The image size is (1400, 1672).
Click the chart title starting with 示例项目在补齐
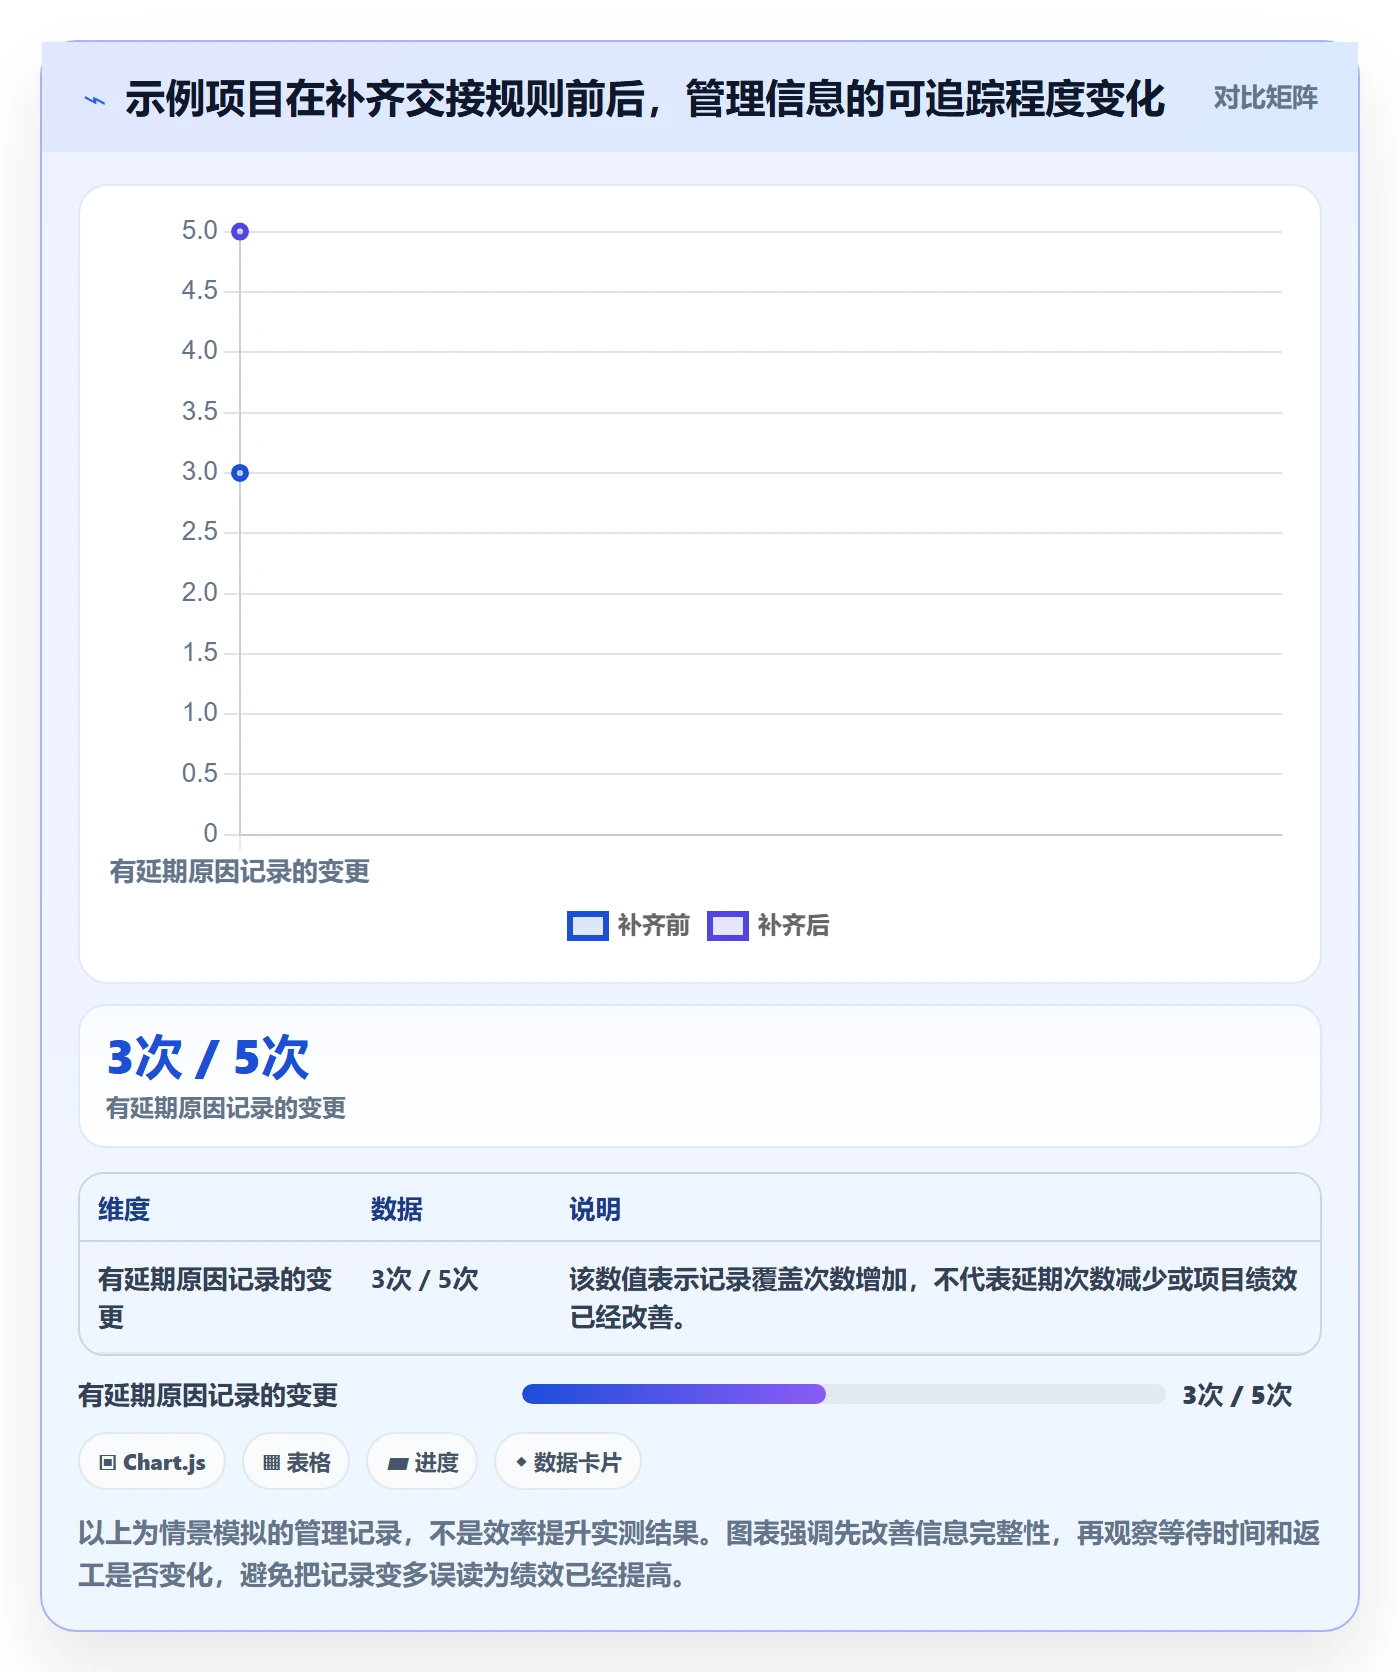645,99
